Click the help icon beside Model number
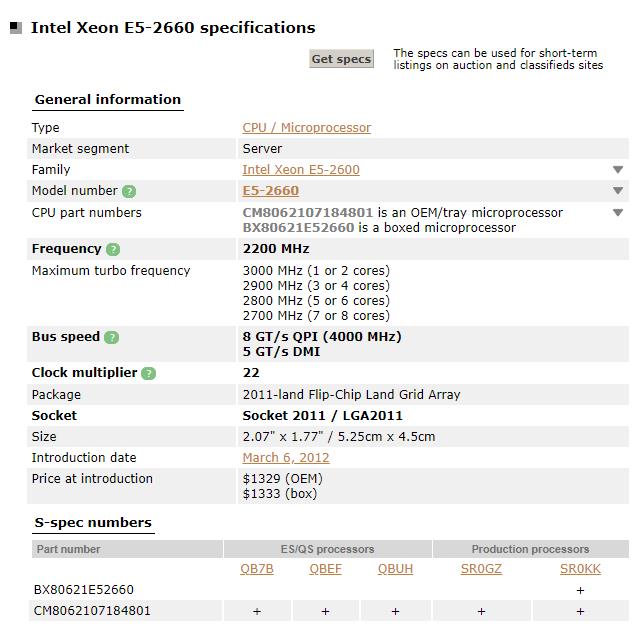The image size is (643, 627). pyautogui.click(x=129, y=191)
